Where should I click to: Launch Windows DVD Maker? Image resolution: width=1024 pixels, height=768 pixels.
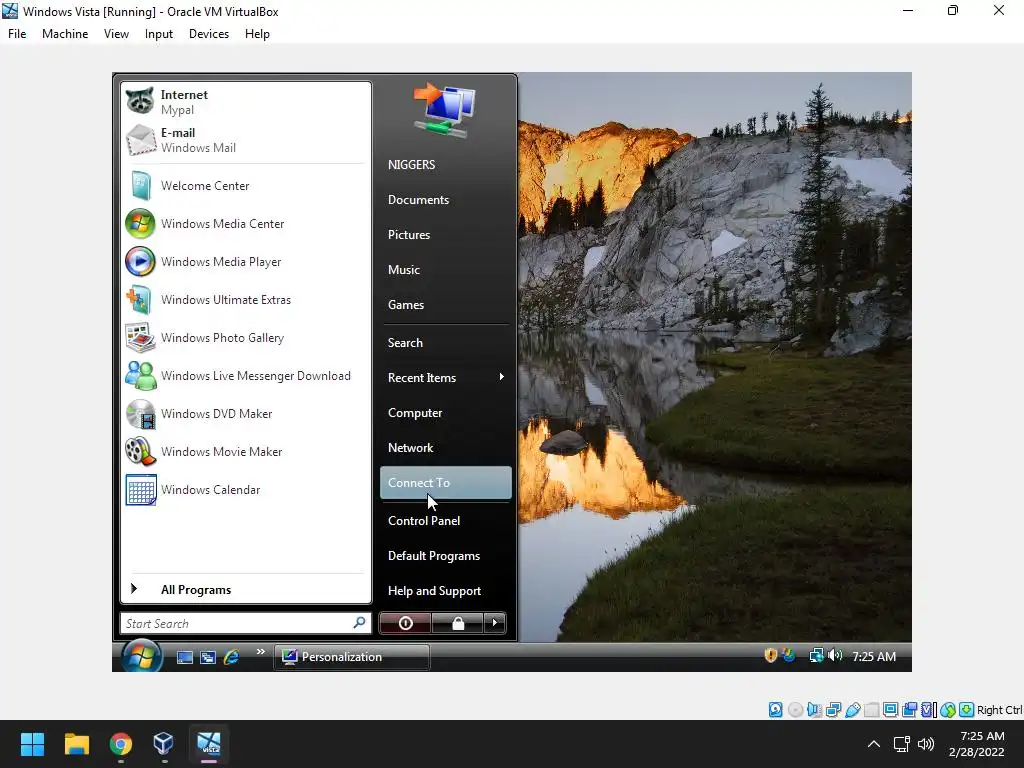246,413
